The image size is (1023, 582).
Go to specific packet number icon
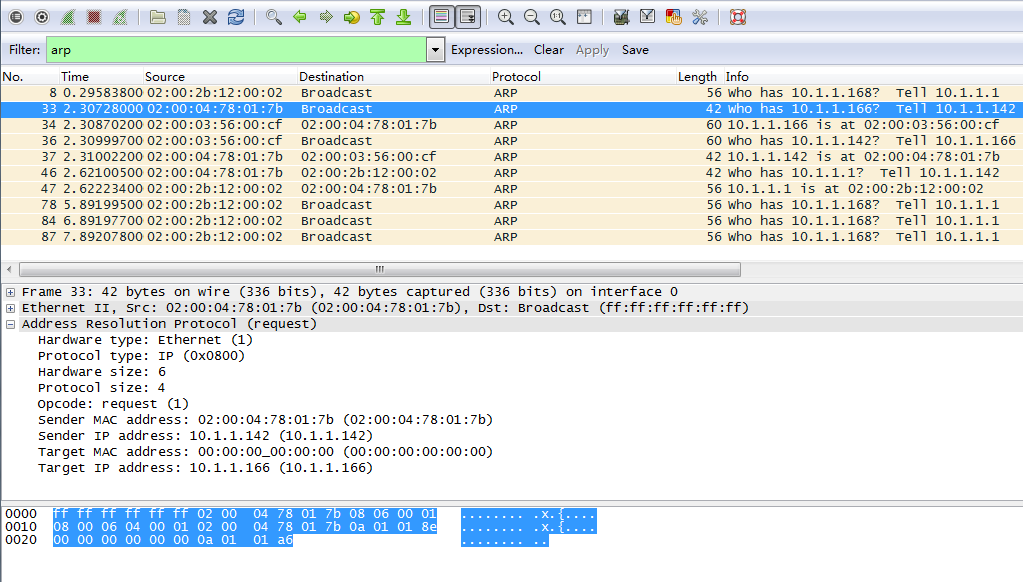351,17
